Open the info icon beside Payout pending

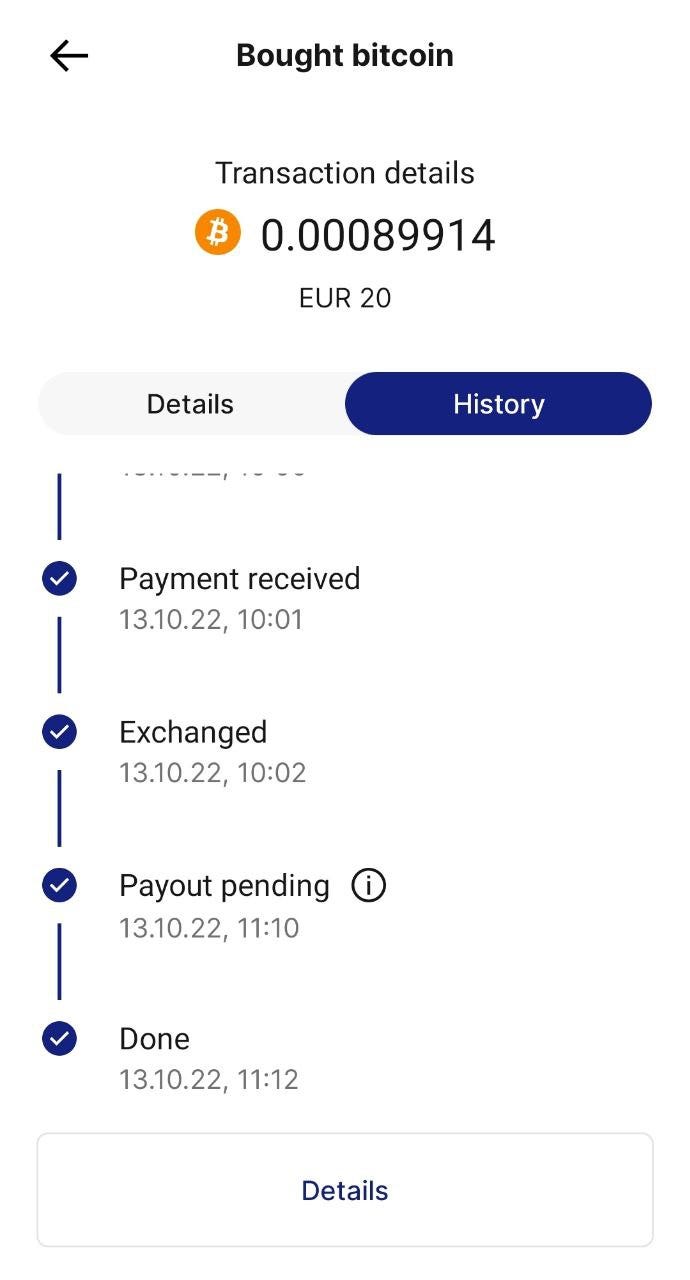click(367, 885)
